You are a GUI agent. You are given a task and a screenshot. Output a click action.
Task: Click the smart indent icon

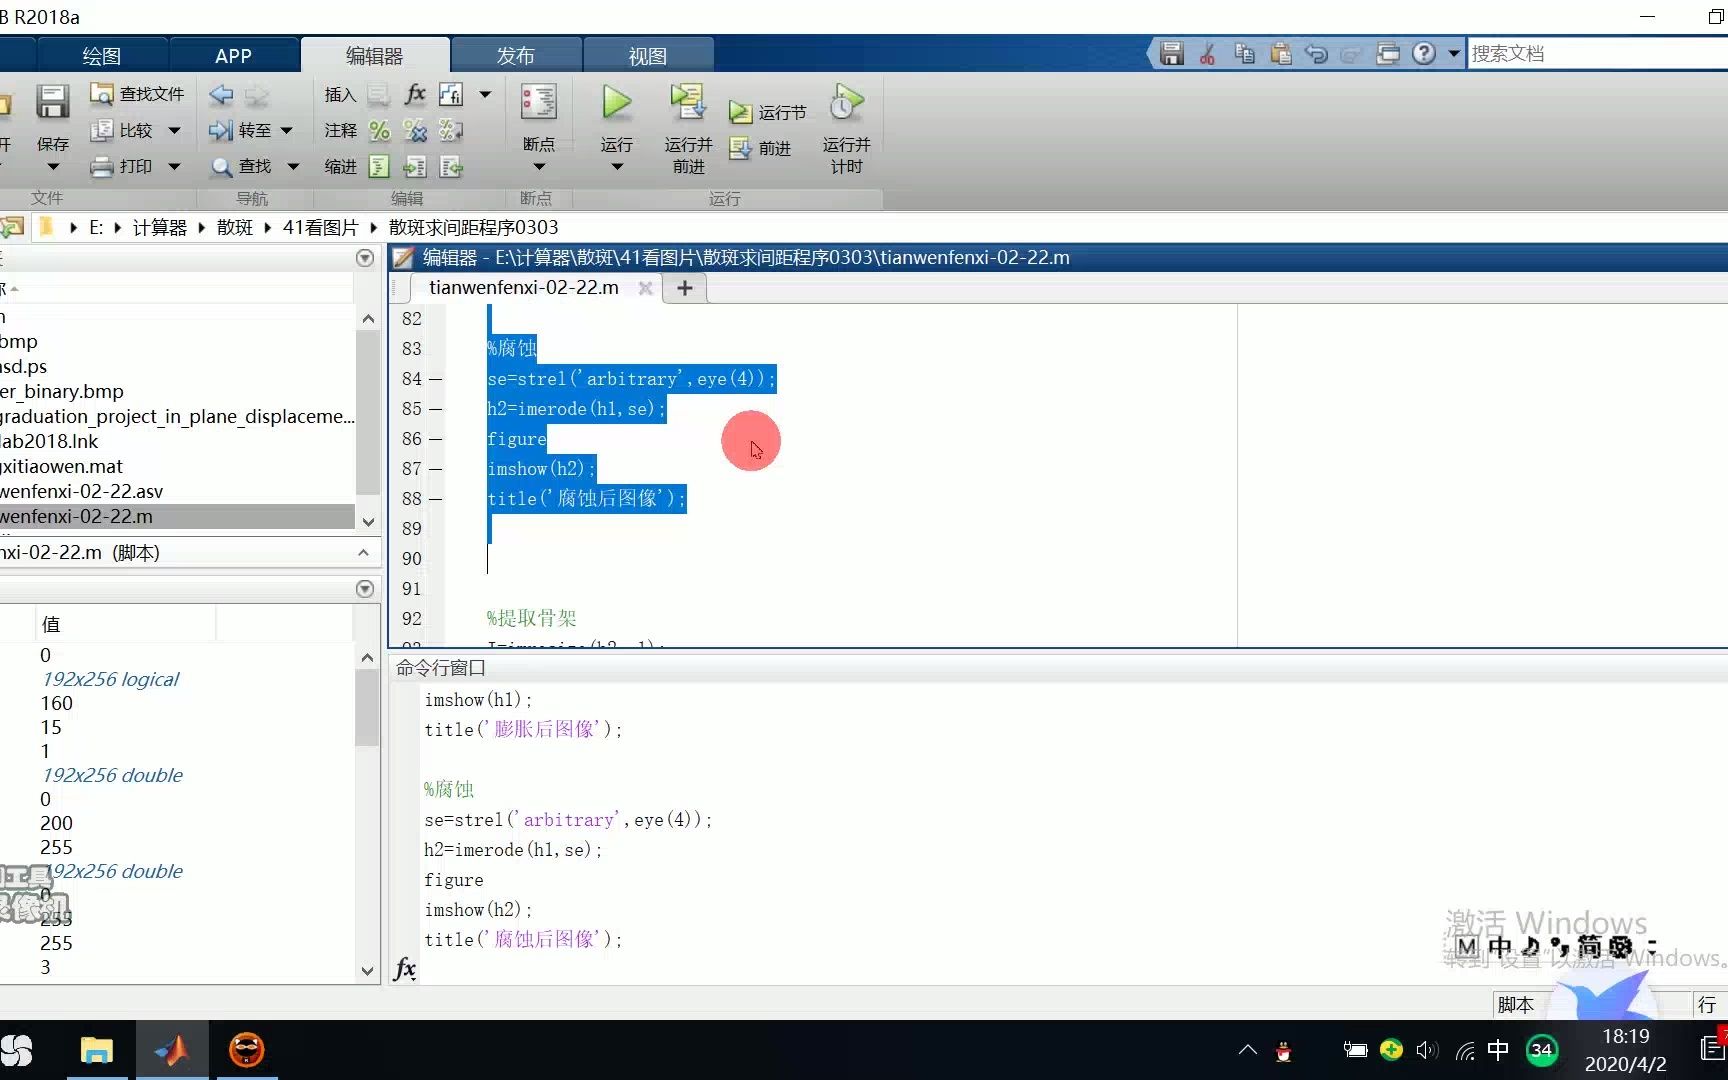(x=379, y=166)
